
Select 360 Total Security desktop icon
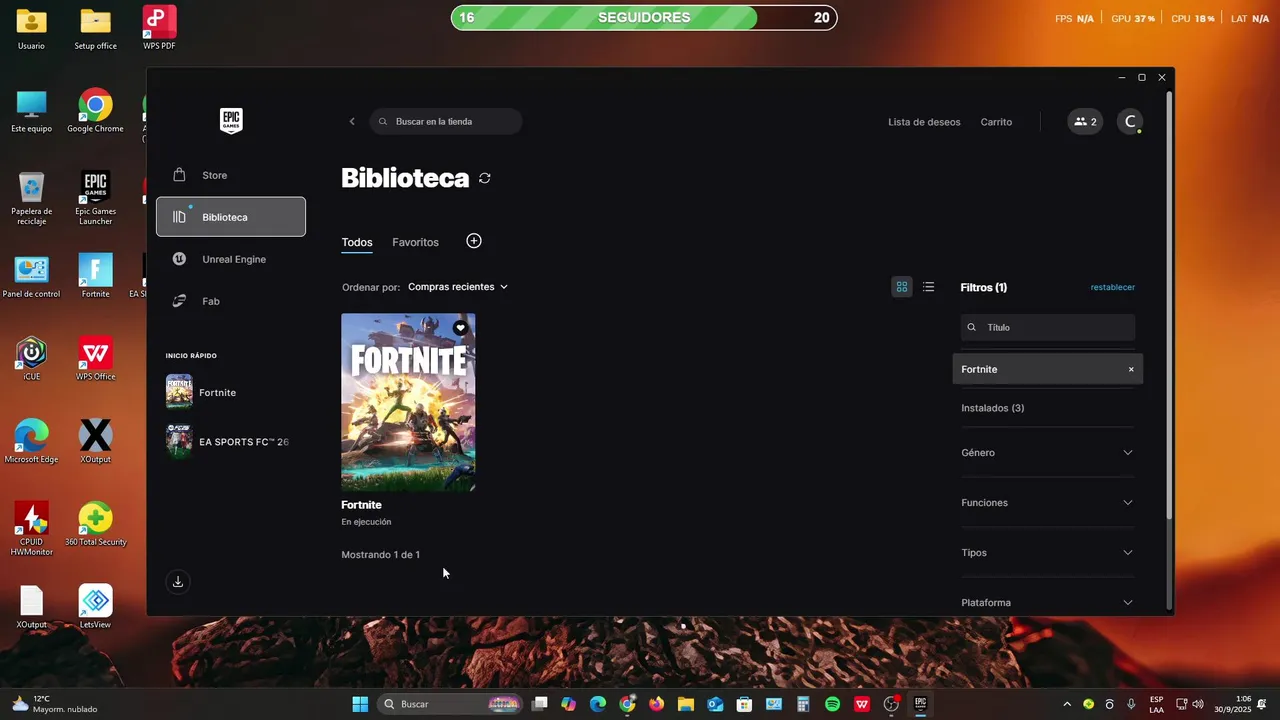coord(95,524)
